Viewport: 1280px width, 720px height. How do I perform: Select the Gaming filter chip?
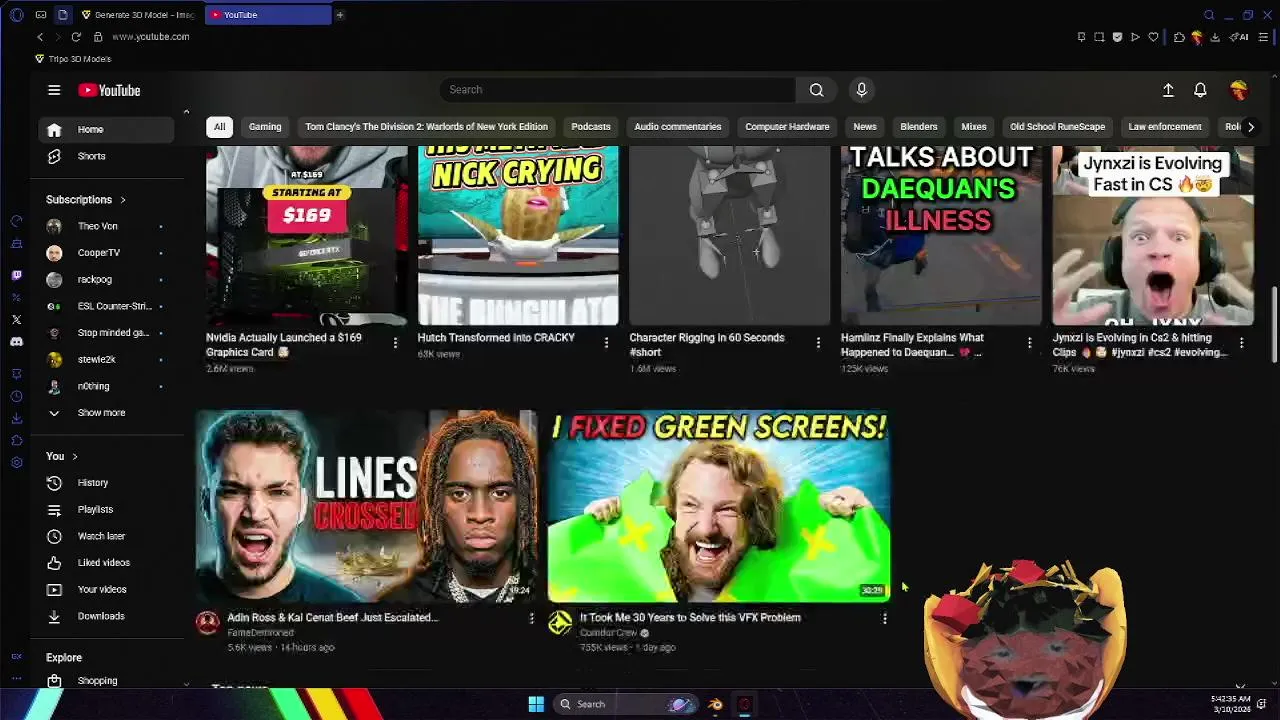[x=265, y=127]
